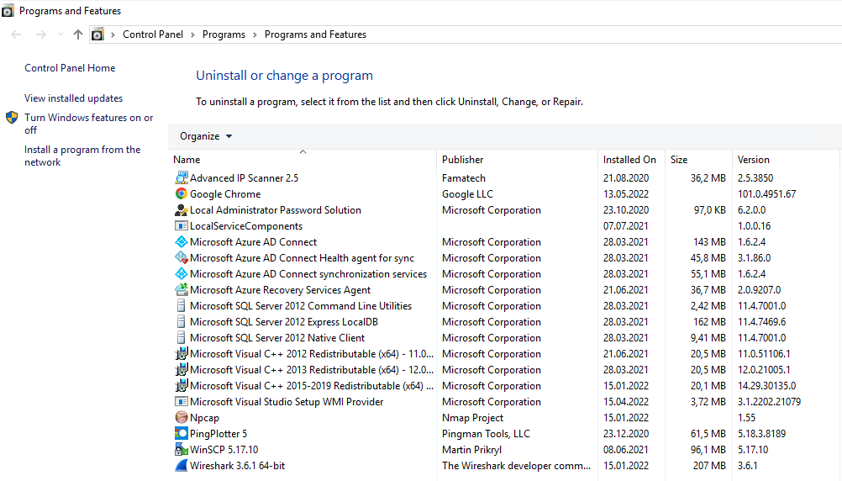
Task: Click publisher Famatech cell
Action: [464, 178]
